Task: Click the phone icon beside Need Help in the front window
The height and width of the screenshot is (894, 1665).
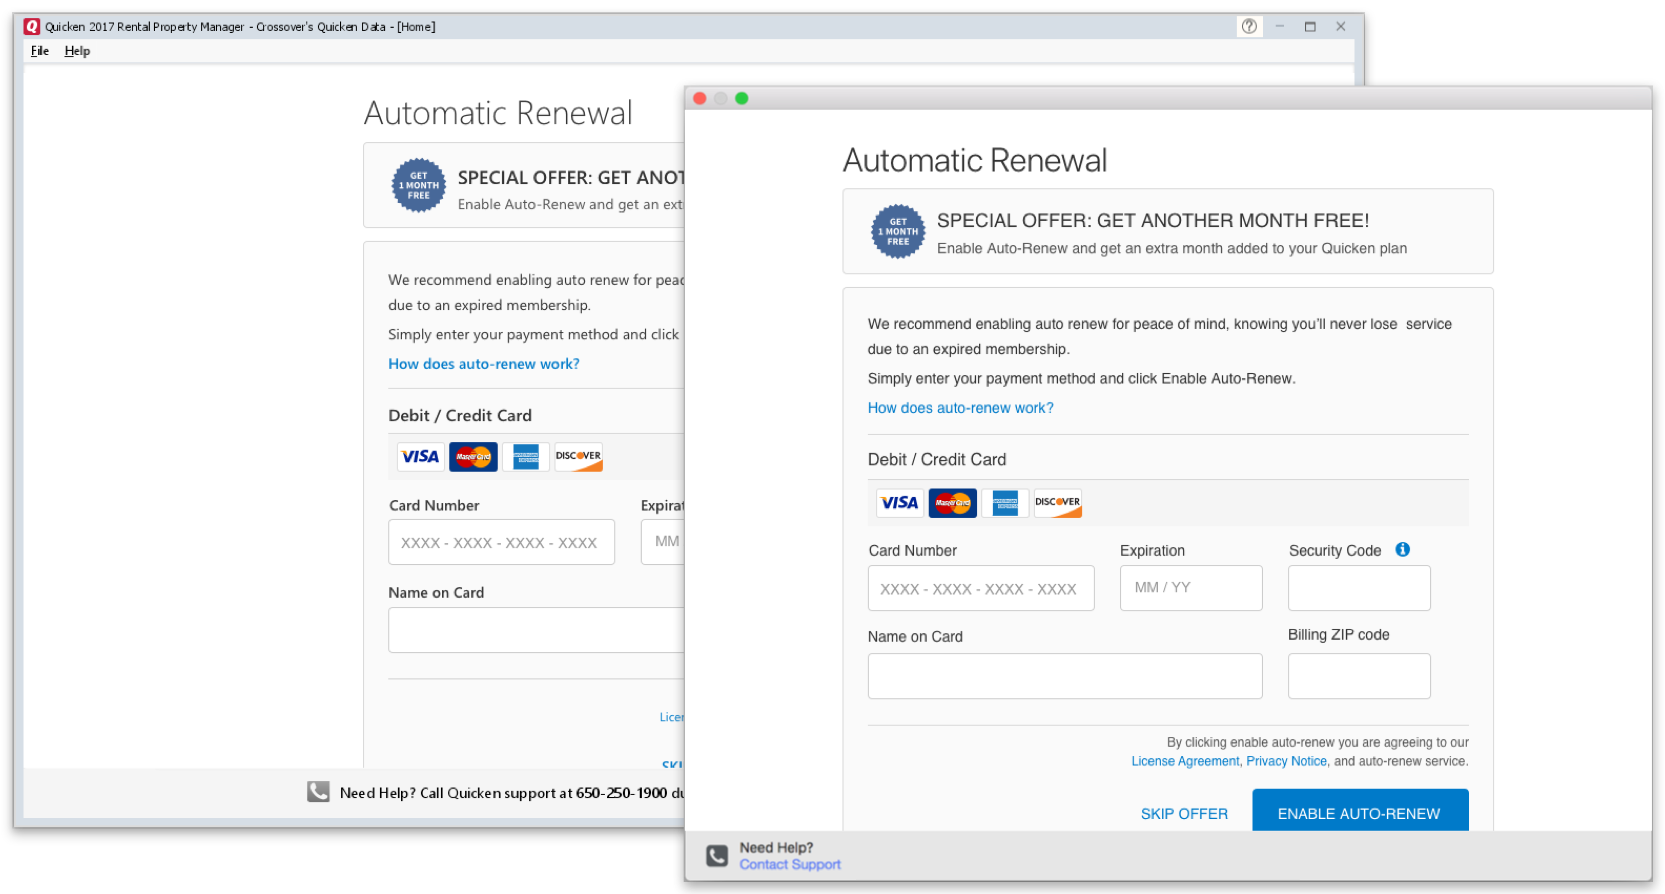Action: tap(717, 856)
